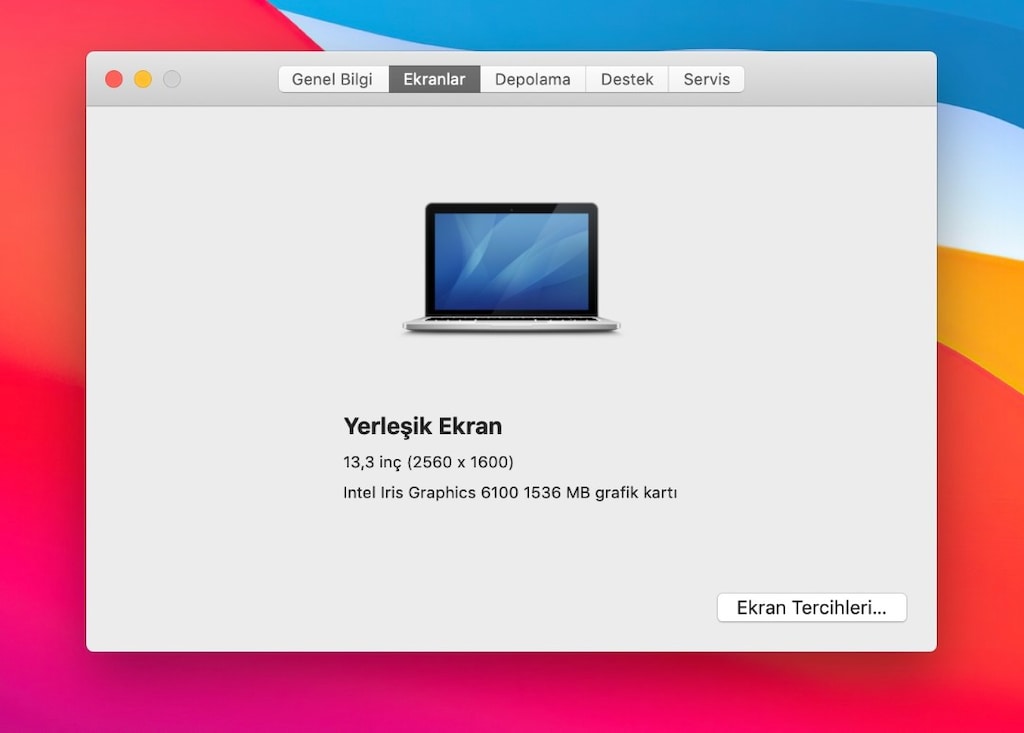This screenshot has width=1024, height=733.
Task: Switch to the Genel Bilgi tab
Action: pyautogui.click(x=333, y=79)
